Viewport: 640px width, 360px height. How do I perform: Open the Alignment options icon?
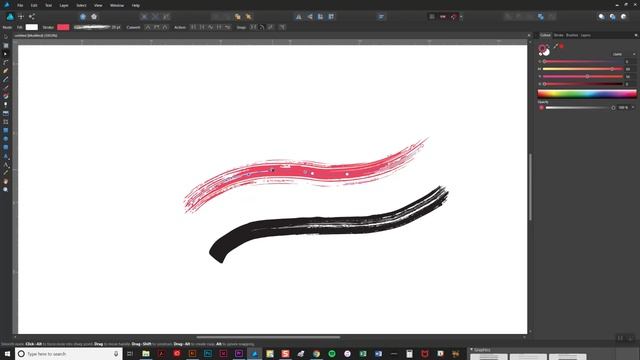pos(381,17)
